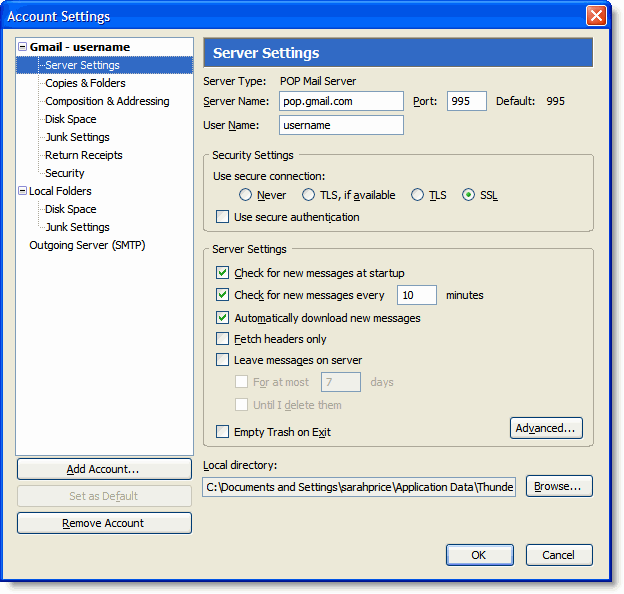Select the SSL radio button
Image resolution: width=624 pixels, height=594 pixels.
coord(468,195)
